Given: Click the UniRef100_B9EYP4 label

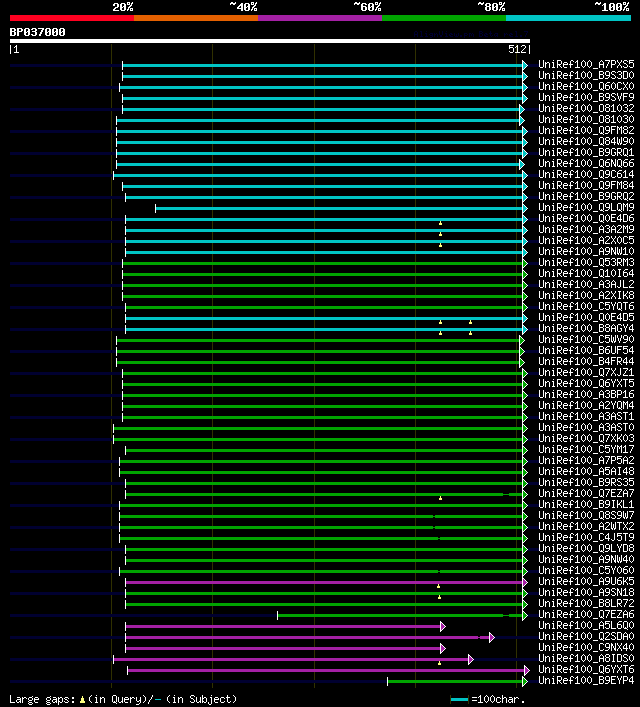Looking at the screenshot, I should point(586,680).
